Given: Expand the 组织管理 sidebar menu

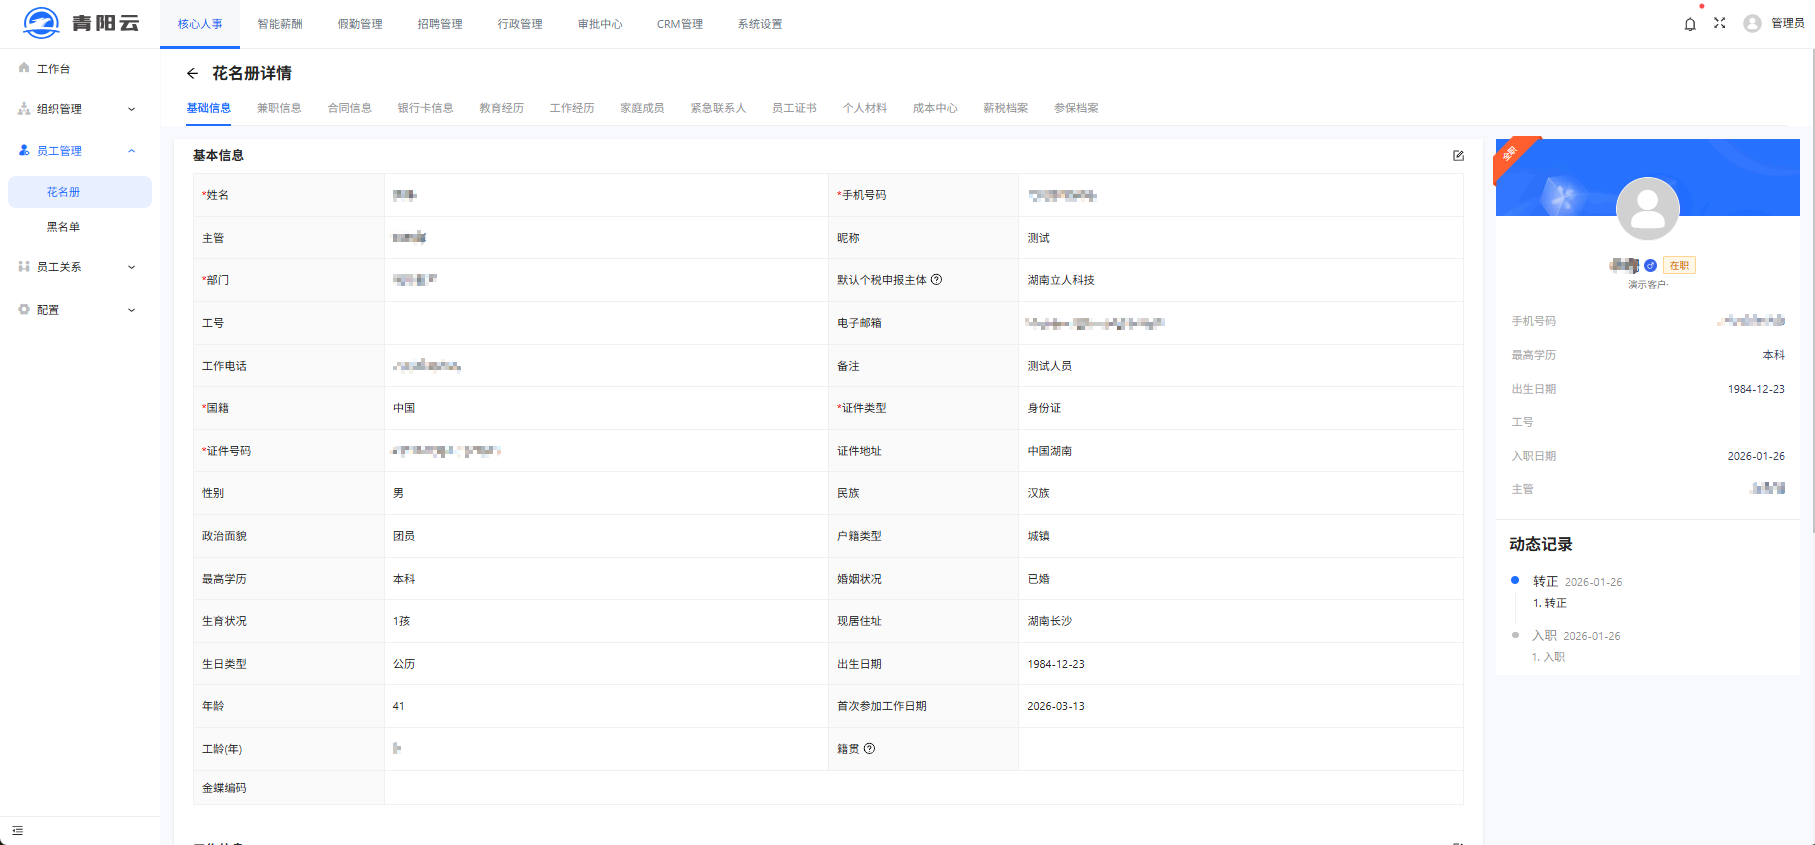Looking at the screenshot, I should (x=78, y=109).
